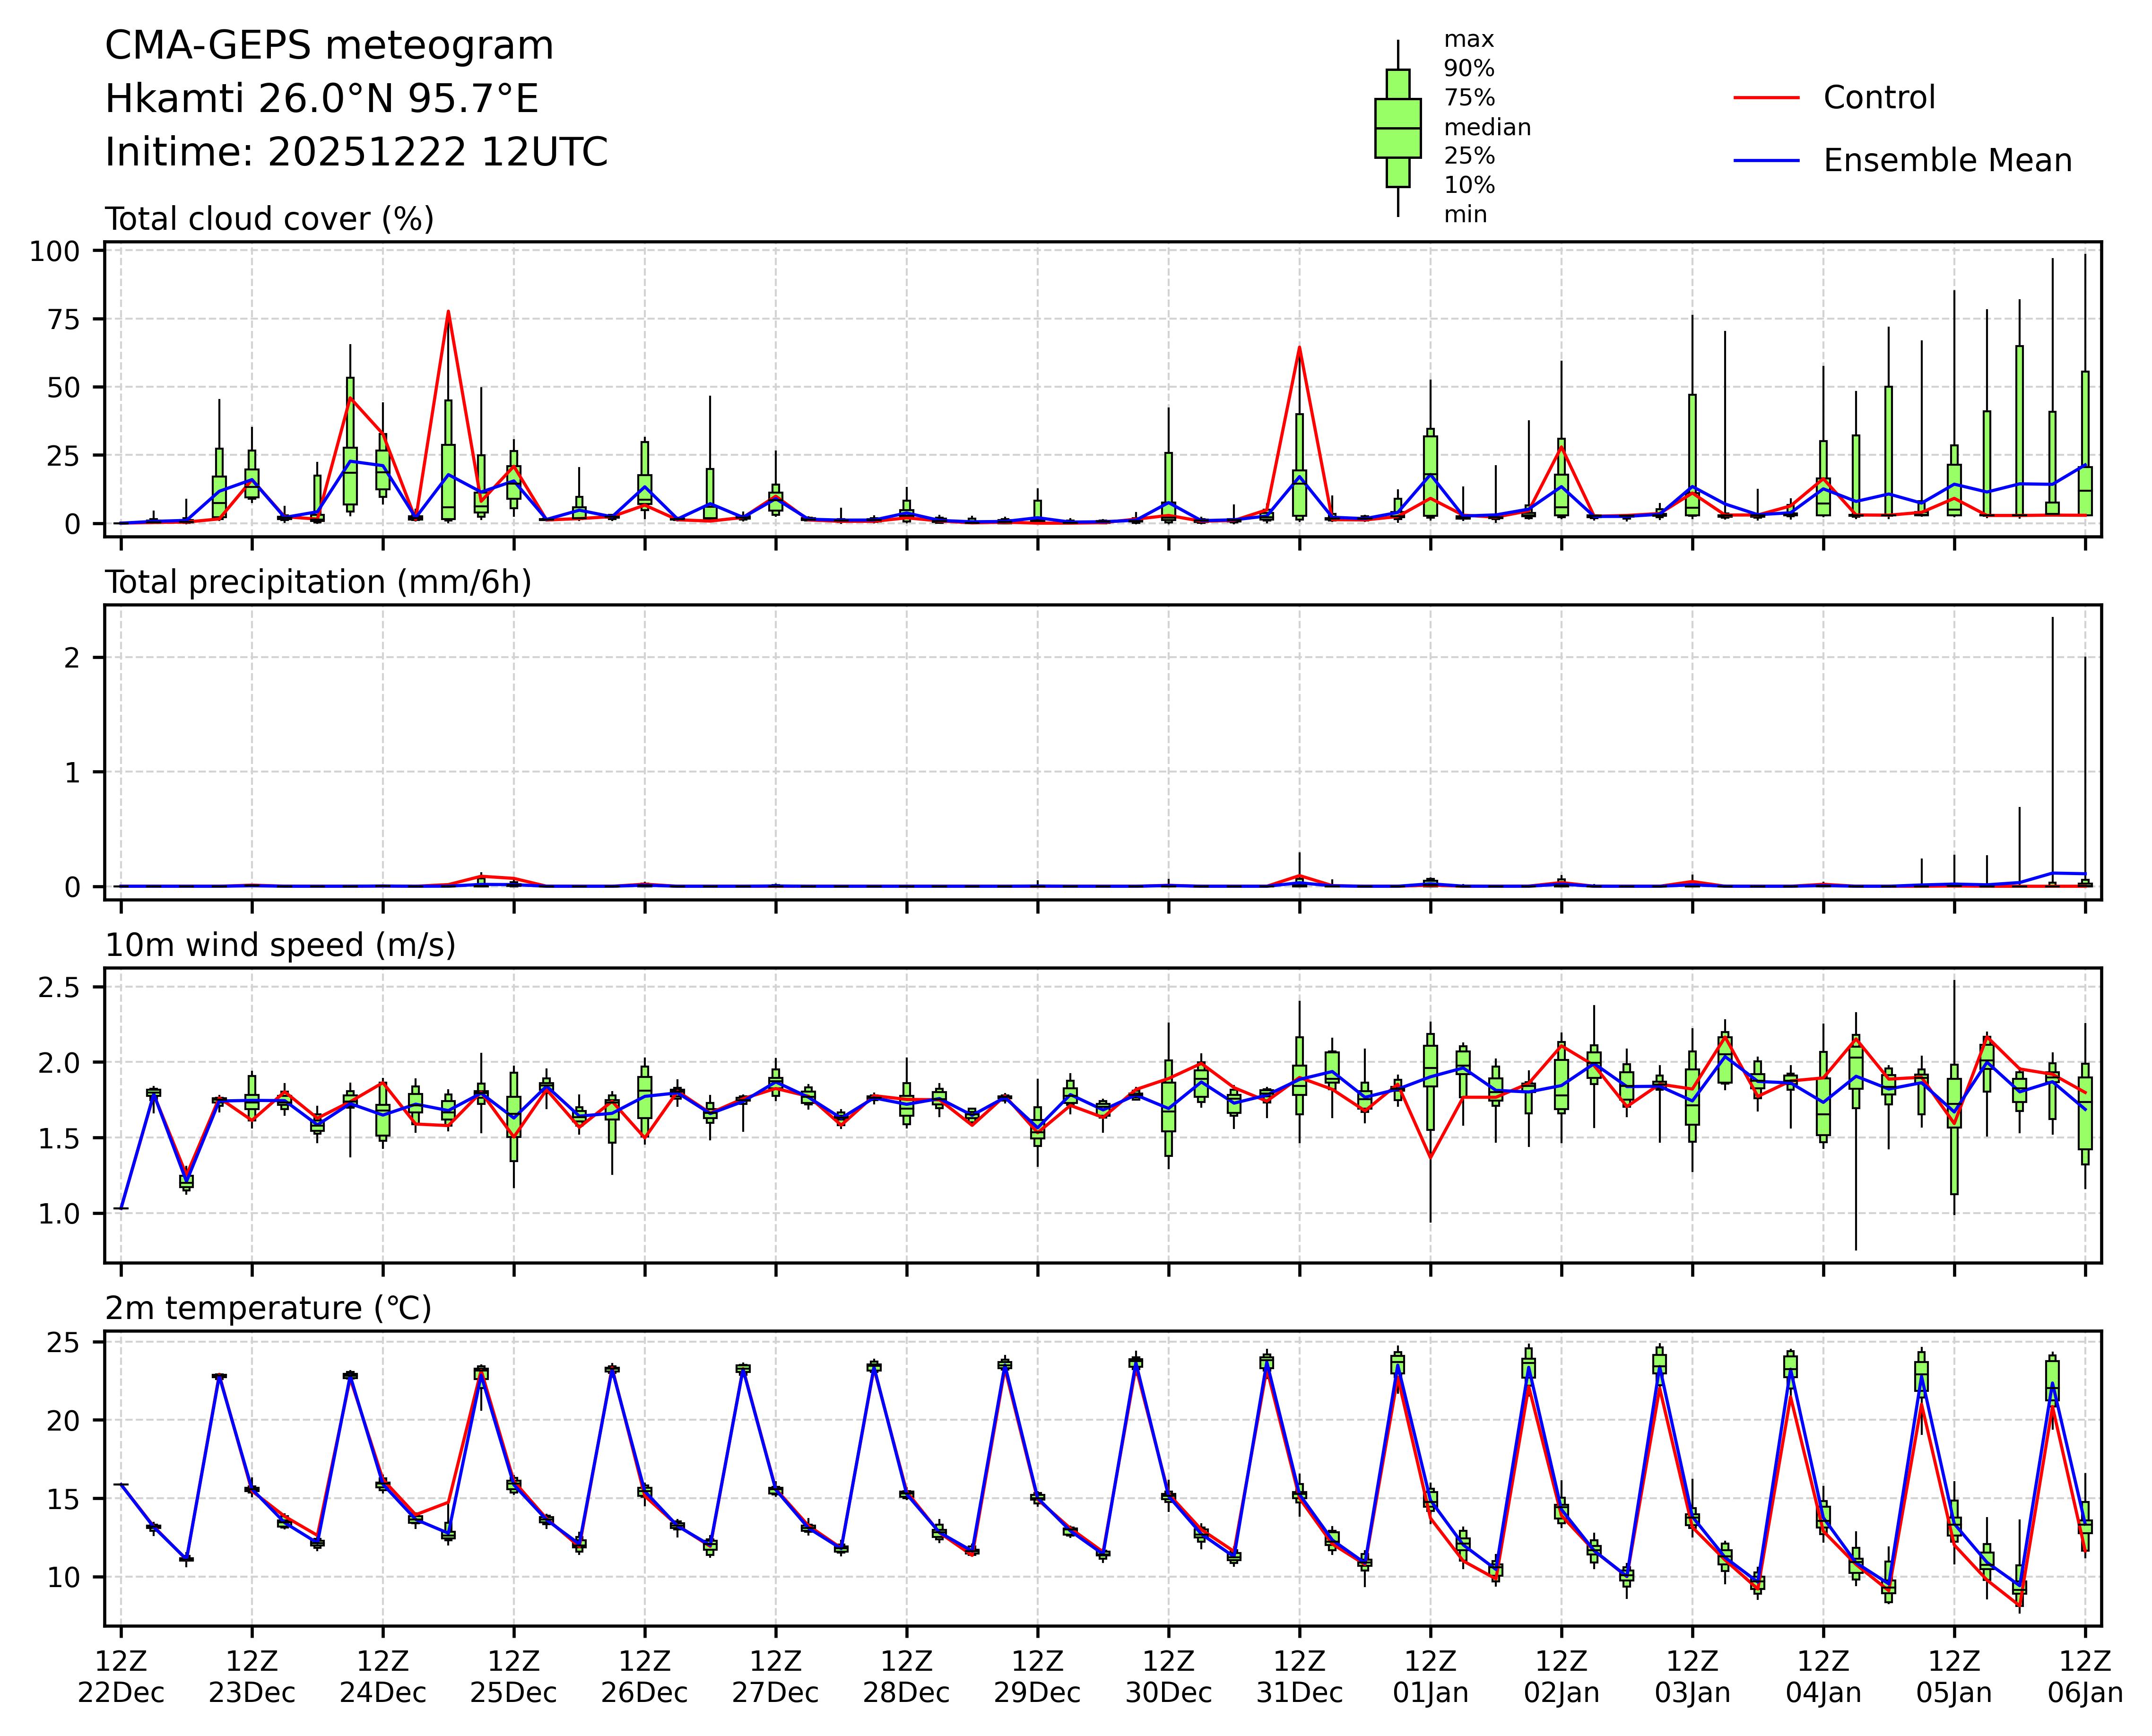2152x1736 pixels.
Task: Click the red Control legend line
Action: pyautogui.click(x=1766, y=98)
